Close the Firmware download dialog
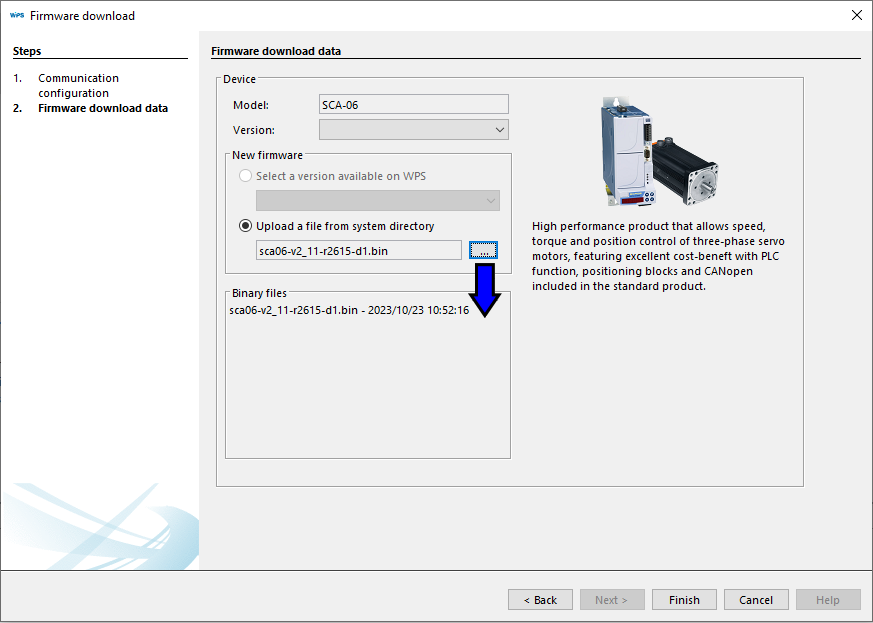The image size is (873, 623). (856, 15)
